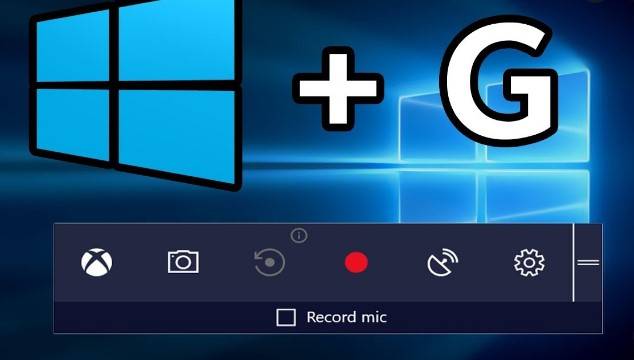Click the large white letter G

coord(500,81)
